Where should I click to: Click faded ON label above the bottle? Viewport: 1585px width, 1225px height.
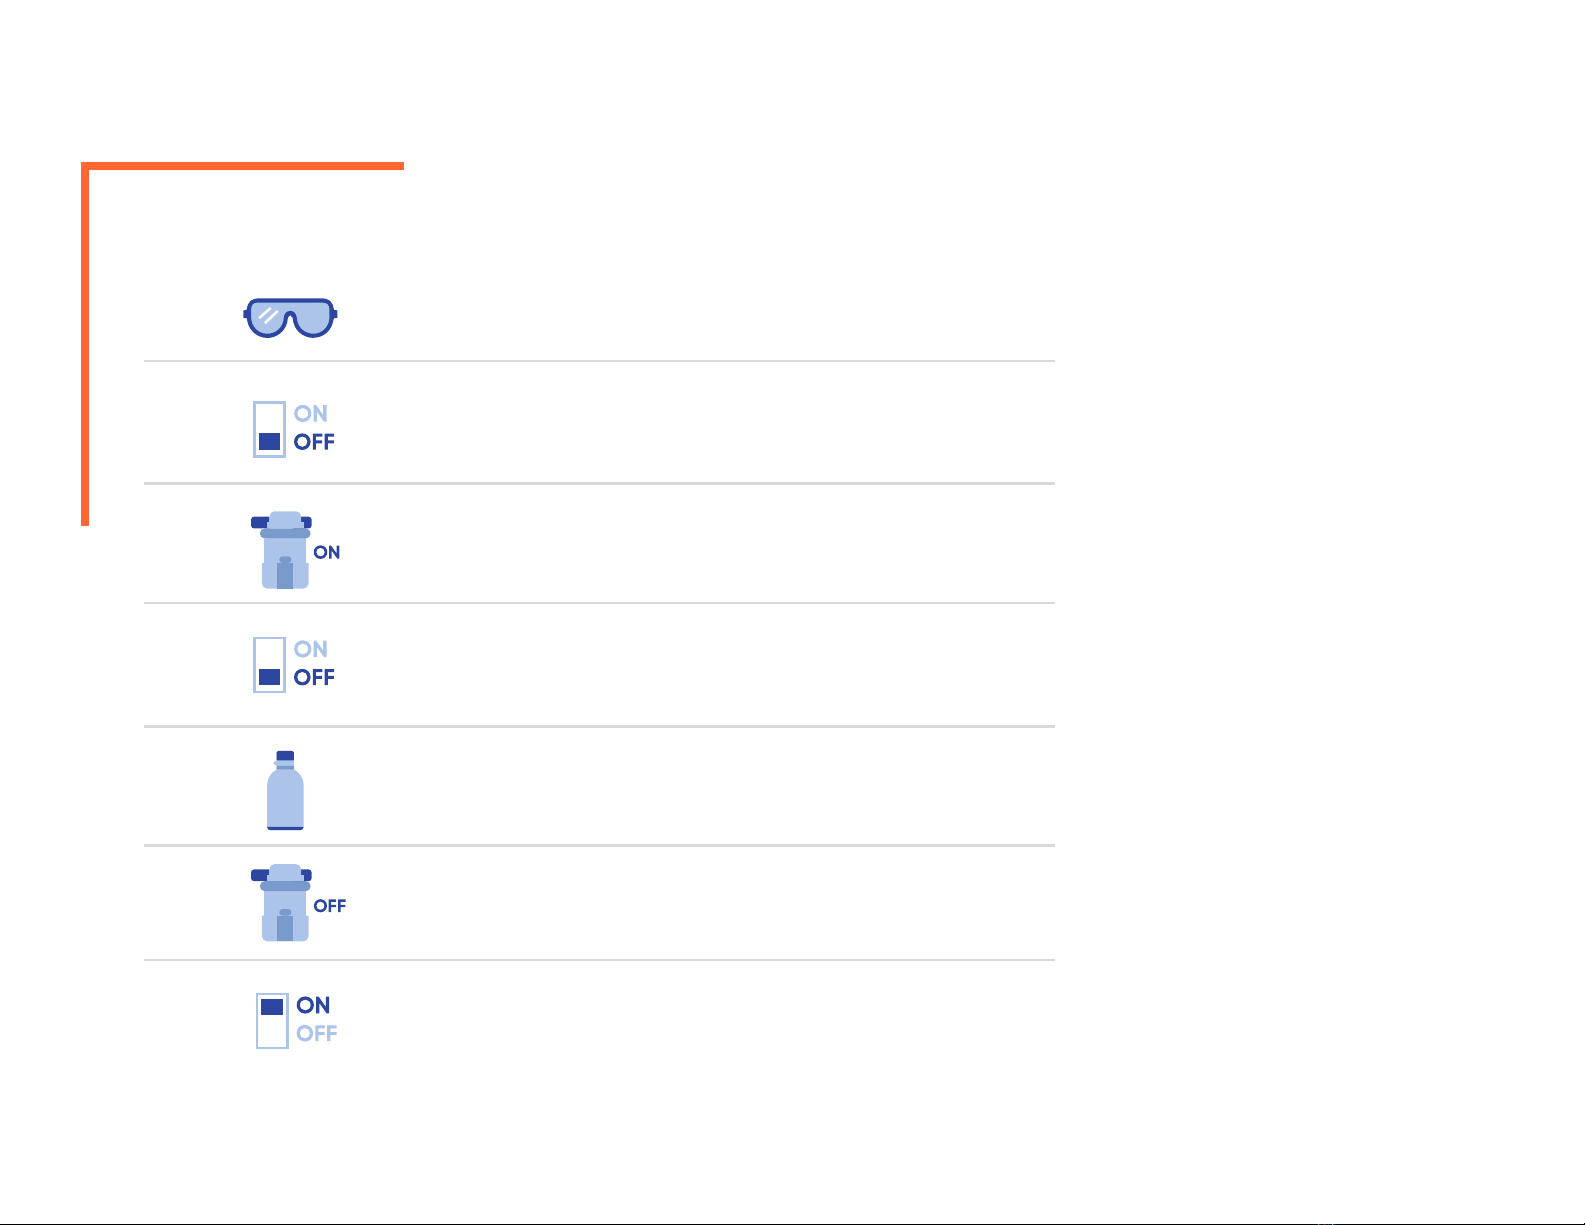(311, 650)
